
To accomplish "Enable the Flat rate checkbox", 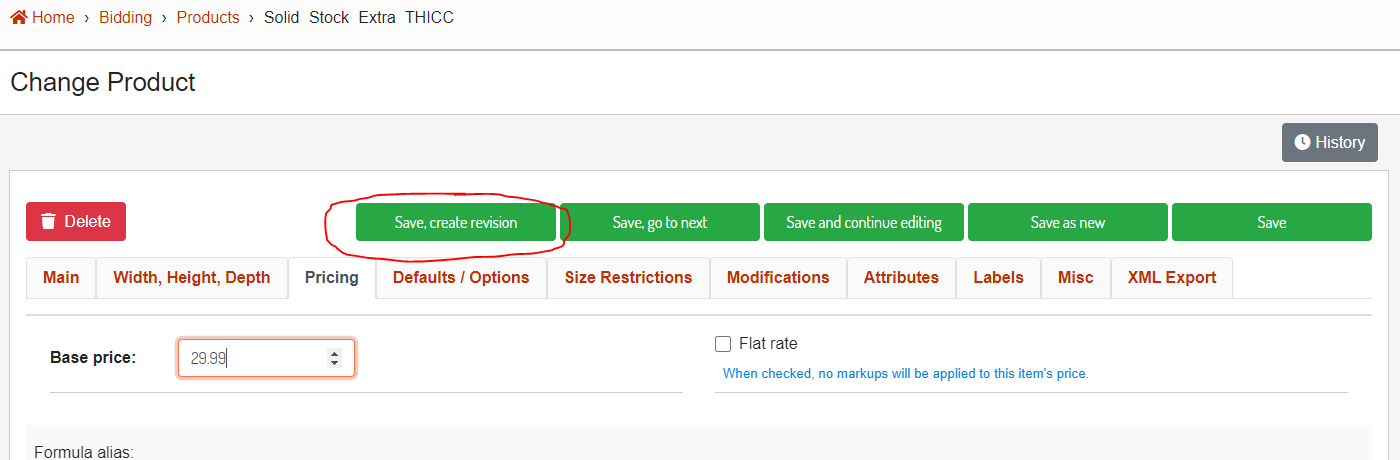I will pos(723,344).
